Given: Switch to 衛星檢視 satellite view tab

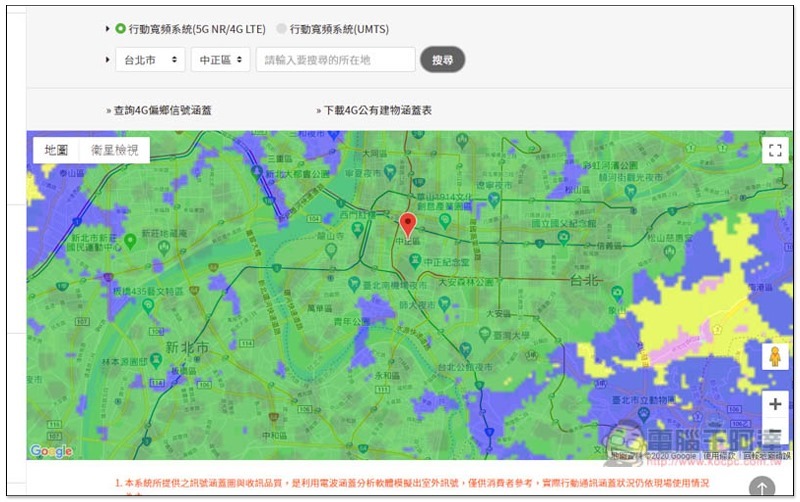Looking at the screenshot, I should click(114, 150).
